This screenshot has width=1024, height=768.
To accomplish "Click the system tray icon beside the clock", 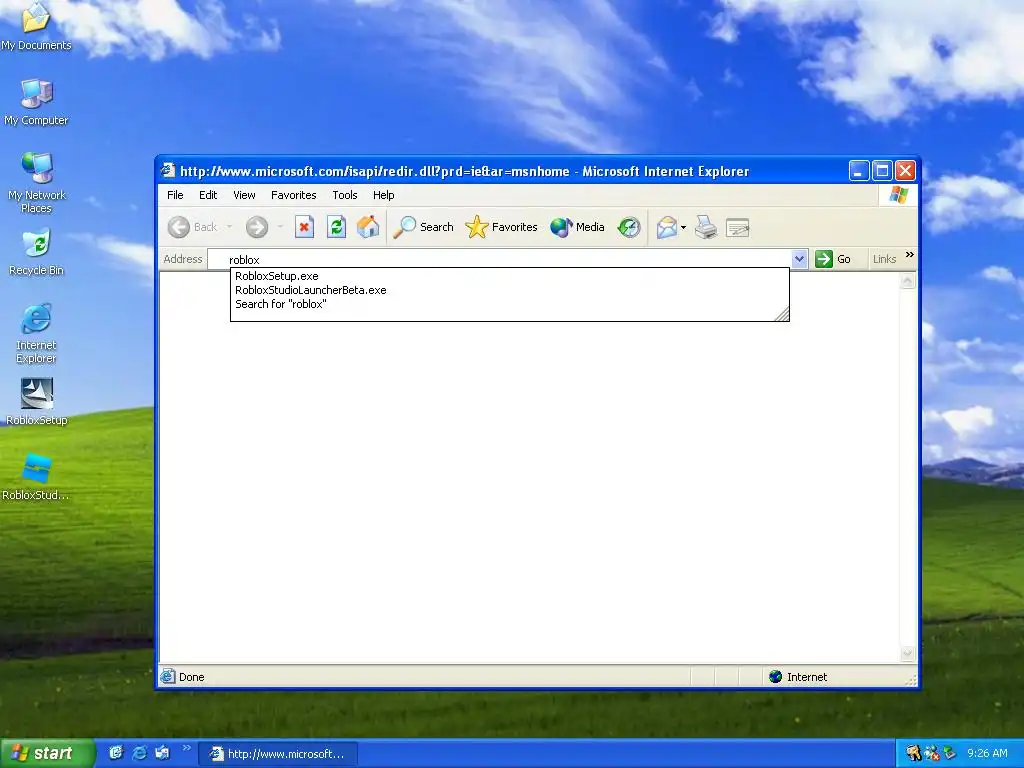I will pos(948,753).
